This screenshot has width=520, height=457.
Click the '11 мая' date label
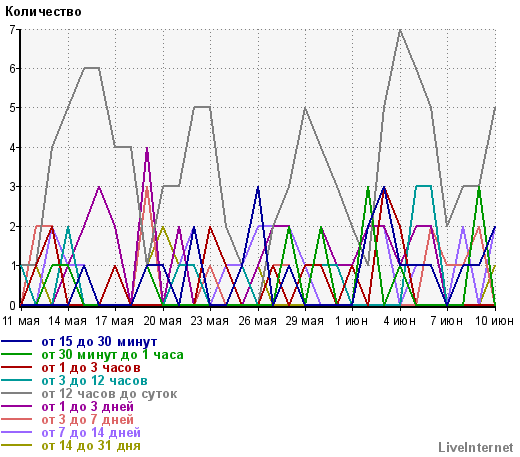point(21,321)
